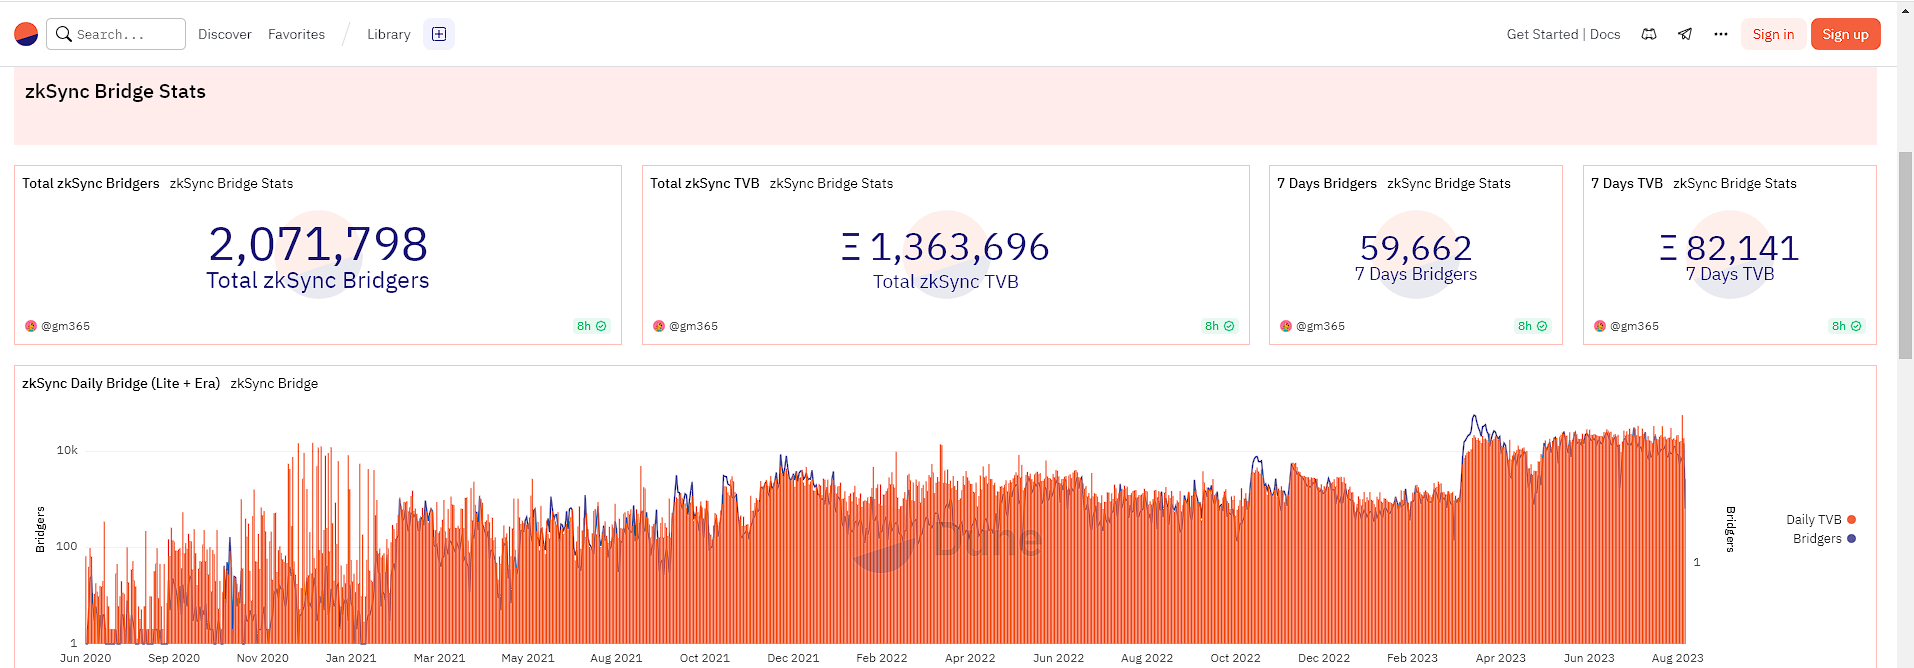This screenshot has width=1914, height=668.
Task: Go to Library
Action: click(389, 34)
